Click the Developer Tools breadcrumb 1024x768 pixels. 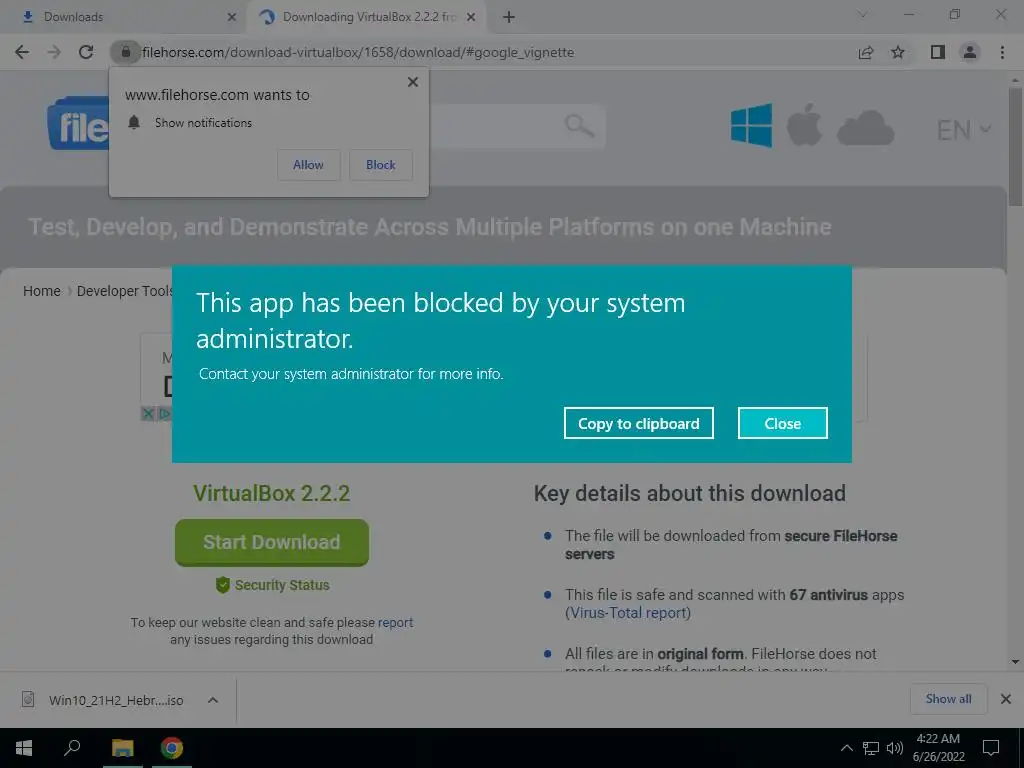125,291
